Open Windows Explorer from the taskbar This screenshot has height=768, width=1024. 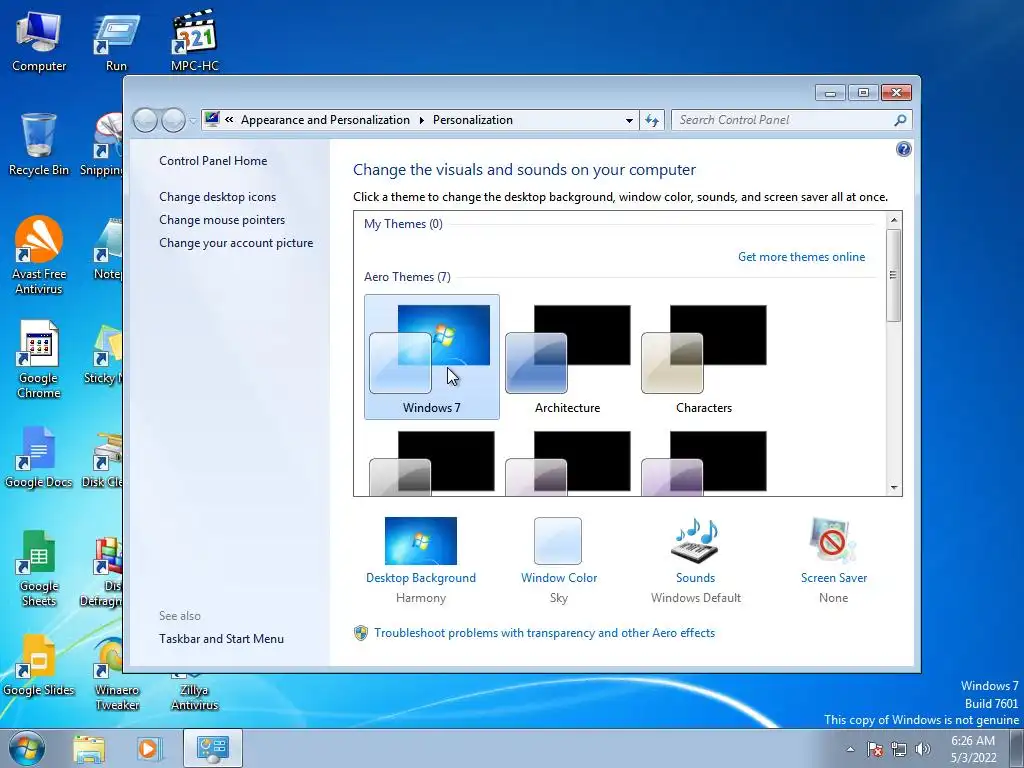(89, 749)
